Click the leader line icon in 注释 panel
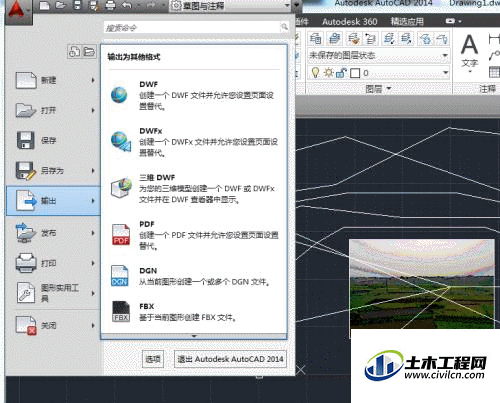Image resolution: width=500 pixels, height=403 pixels. pos(494,56)
